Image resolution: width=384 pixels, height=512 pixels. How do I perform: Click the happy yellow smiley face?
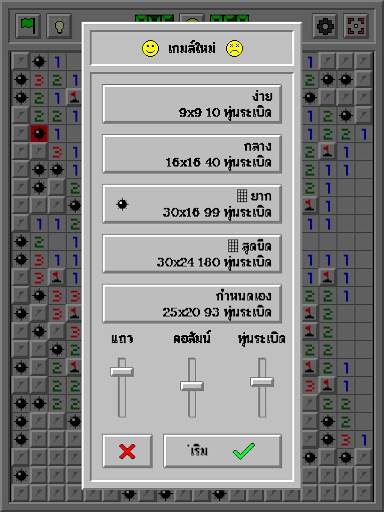[150, 48]
